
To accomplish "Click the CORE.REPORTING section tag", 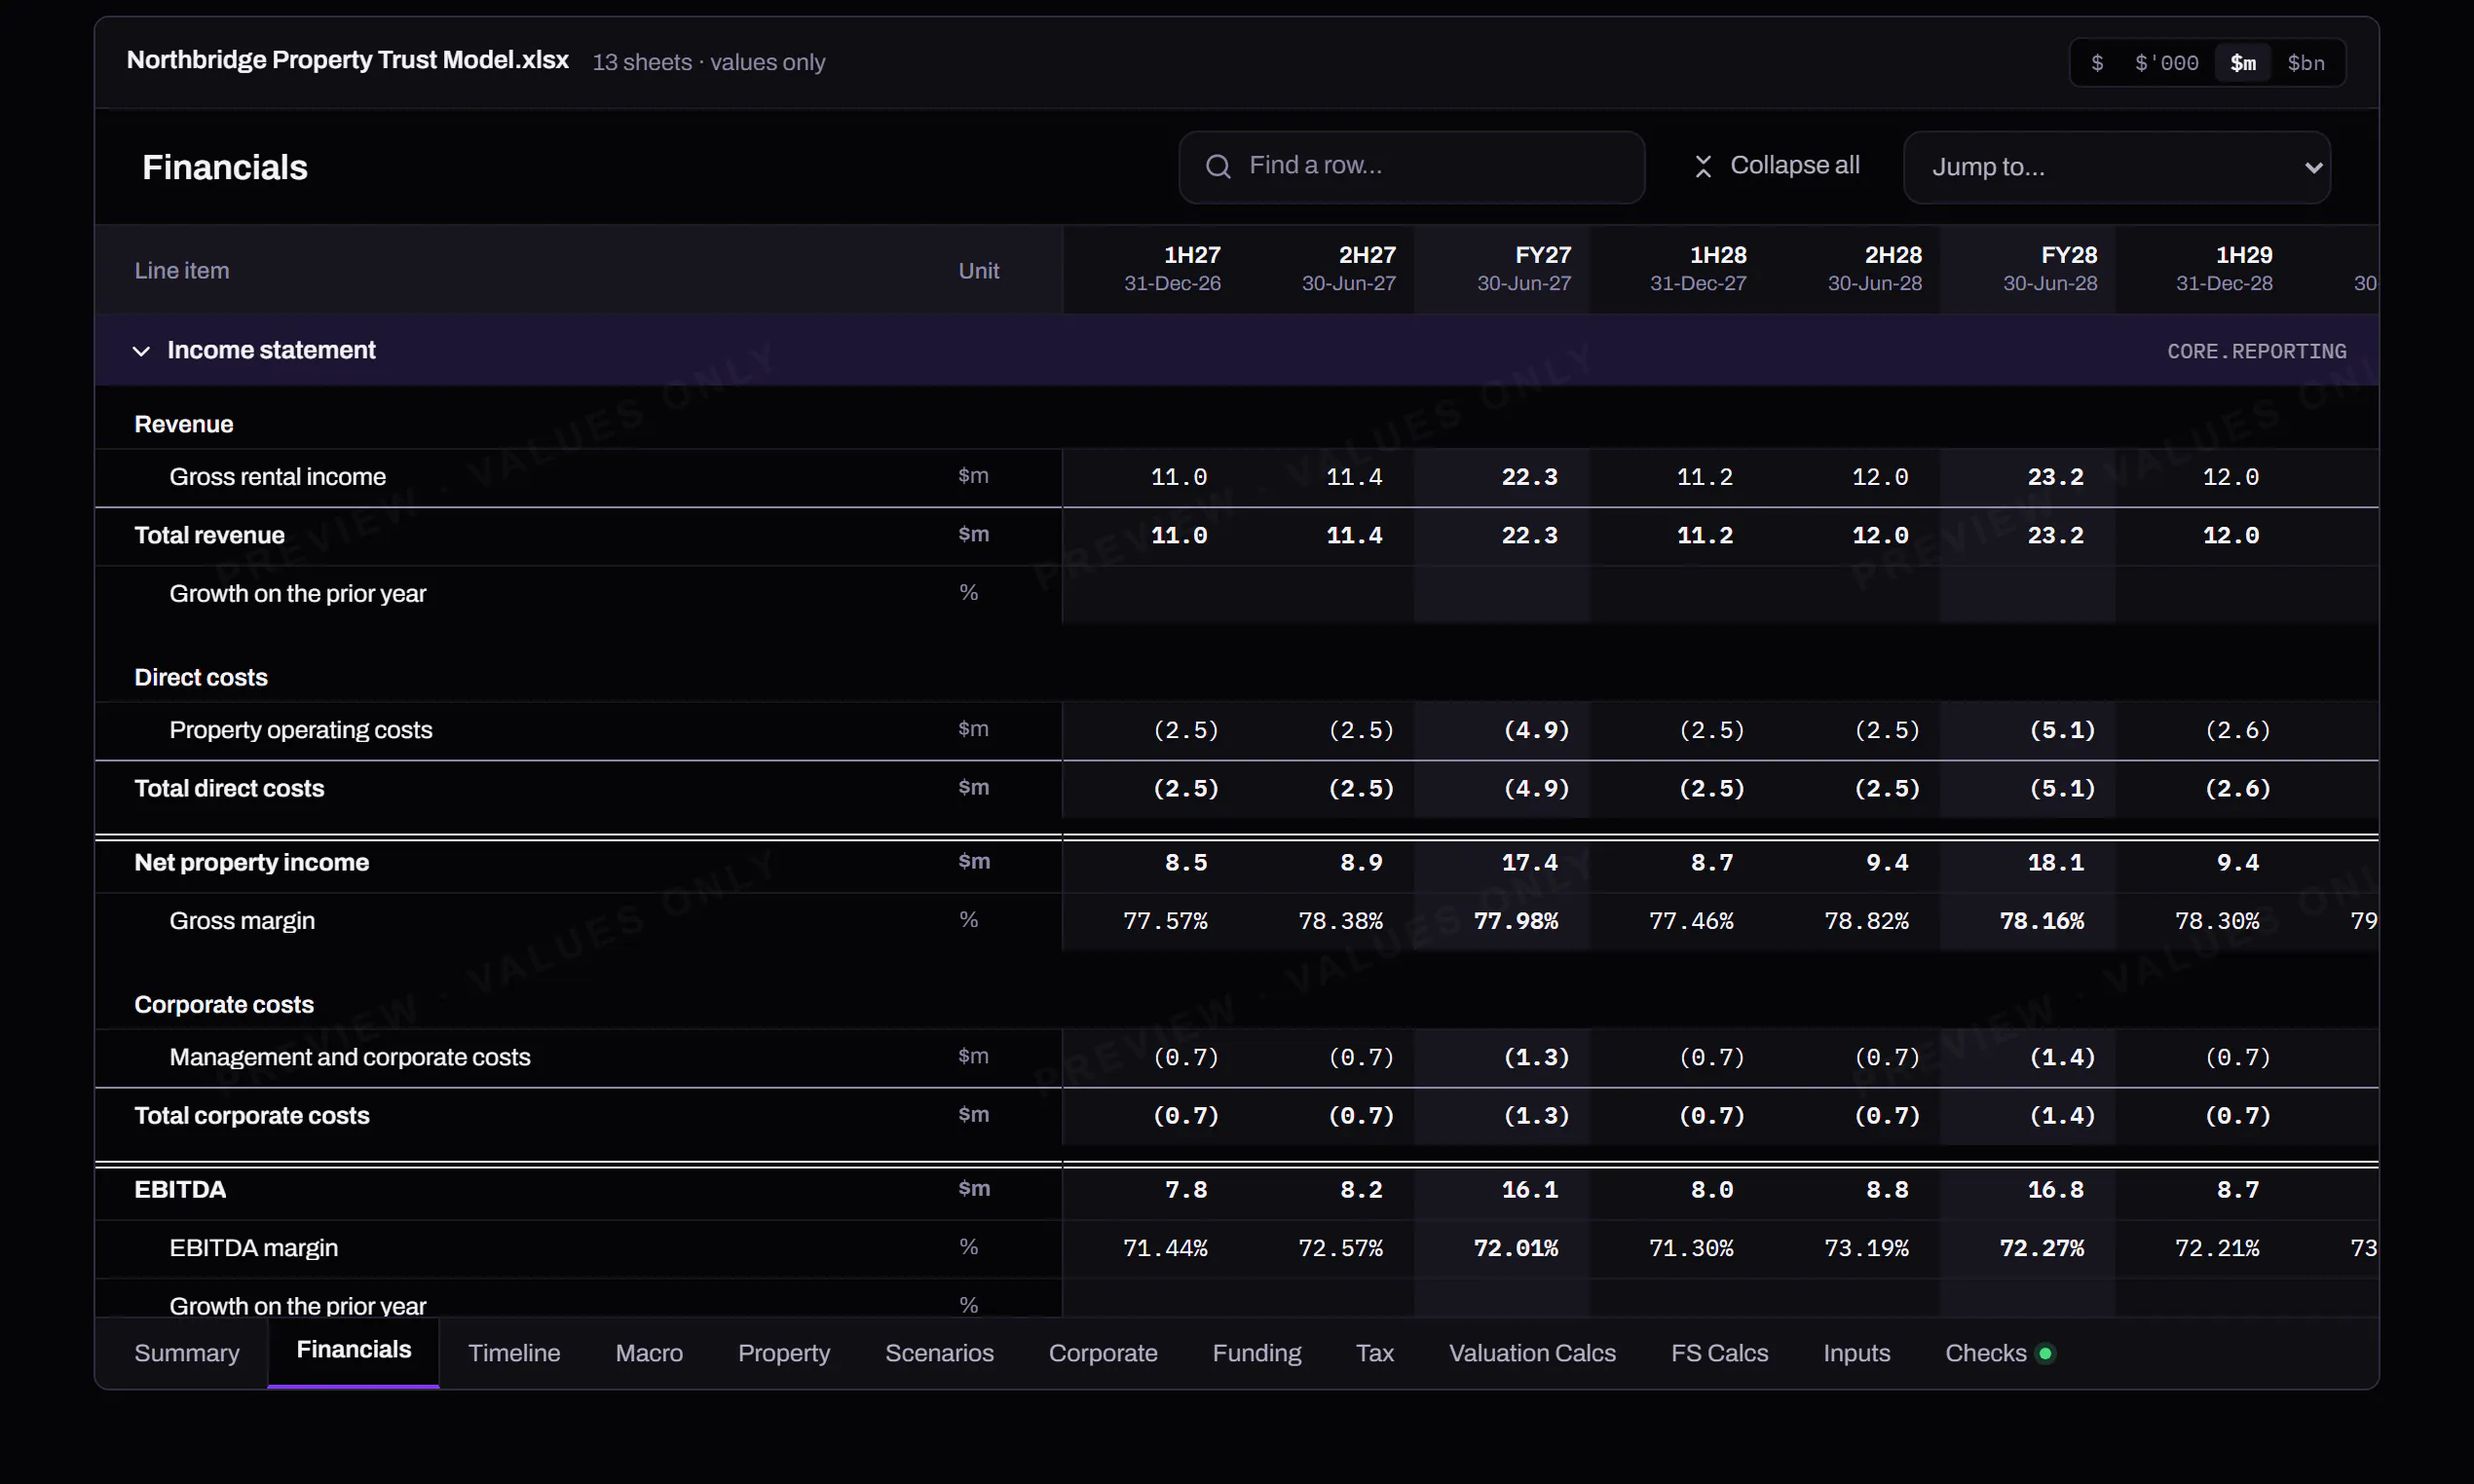I will pyautogui.click(x=2256, y=351).
